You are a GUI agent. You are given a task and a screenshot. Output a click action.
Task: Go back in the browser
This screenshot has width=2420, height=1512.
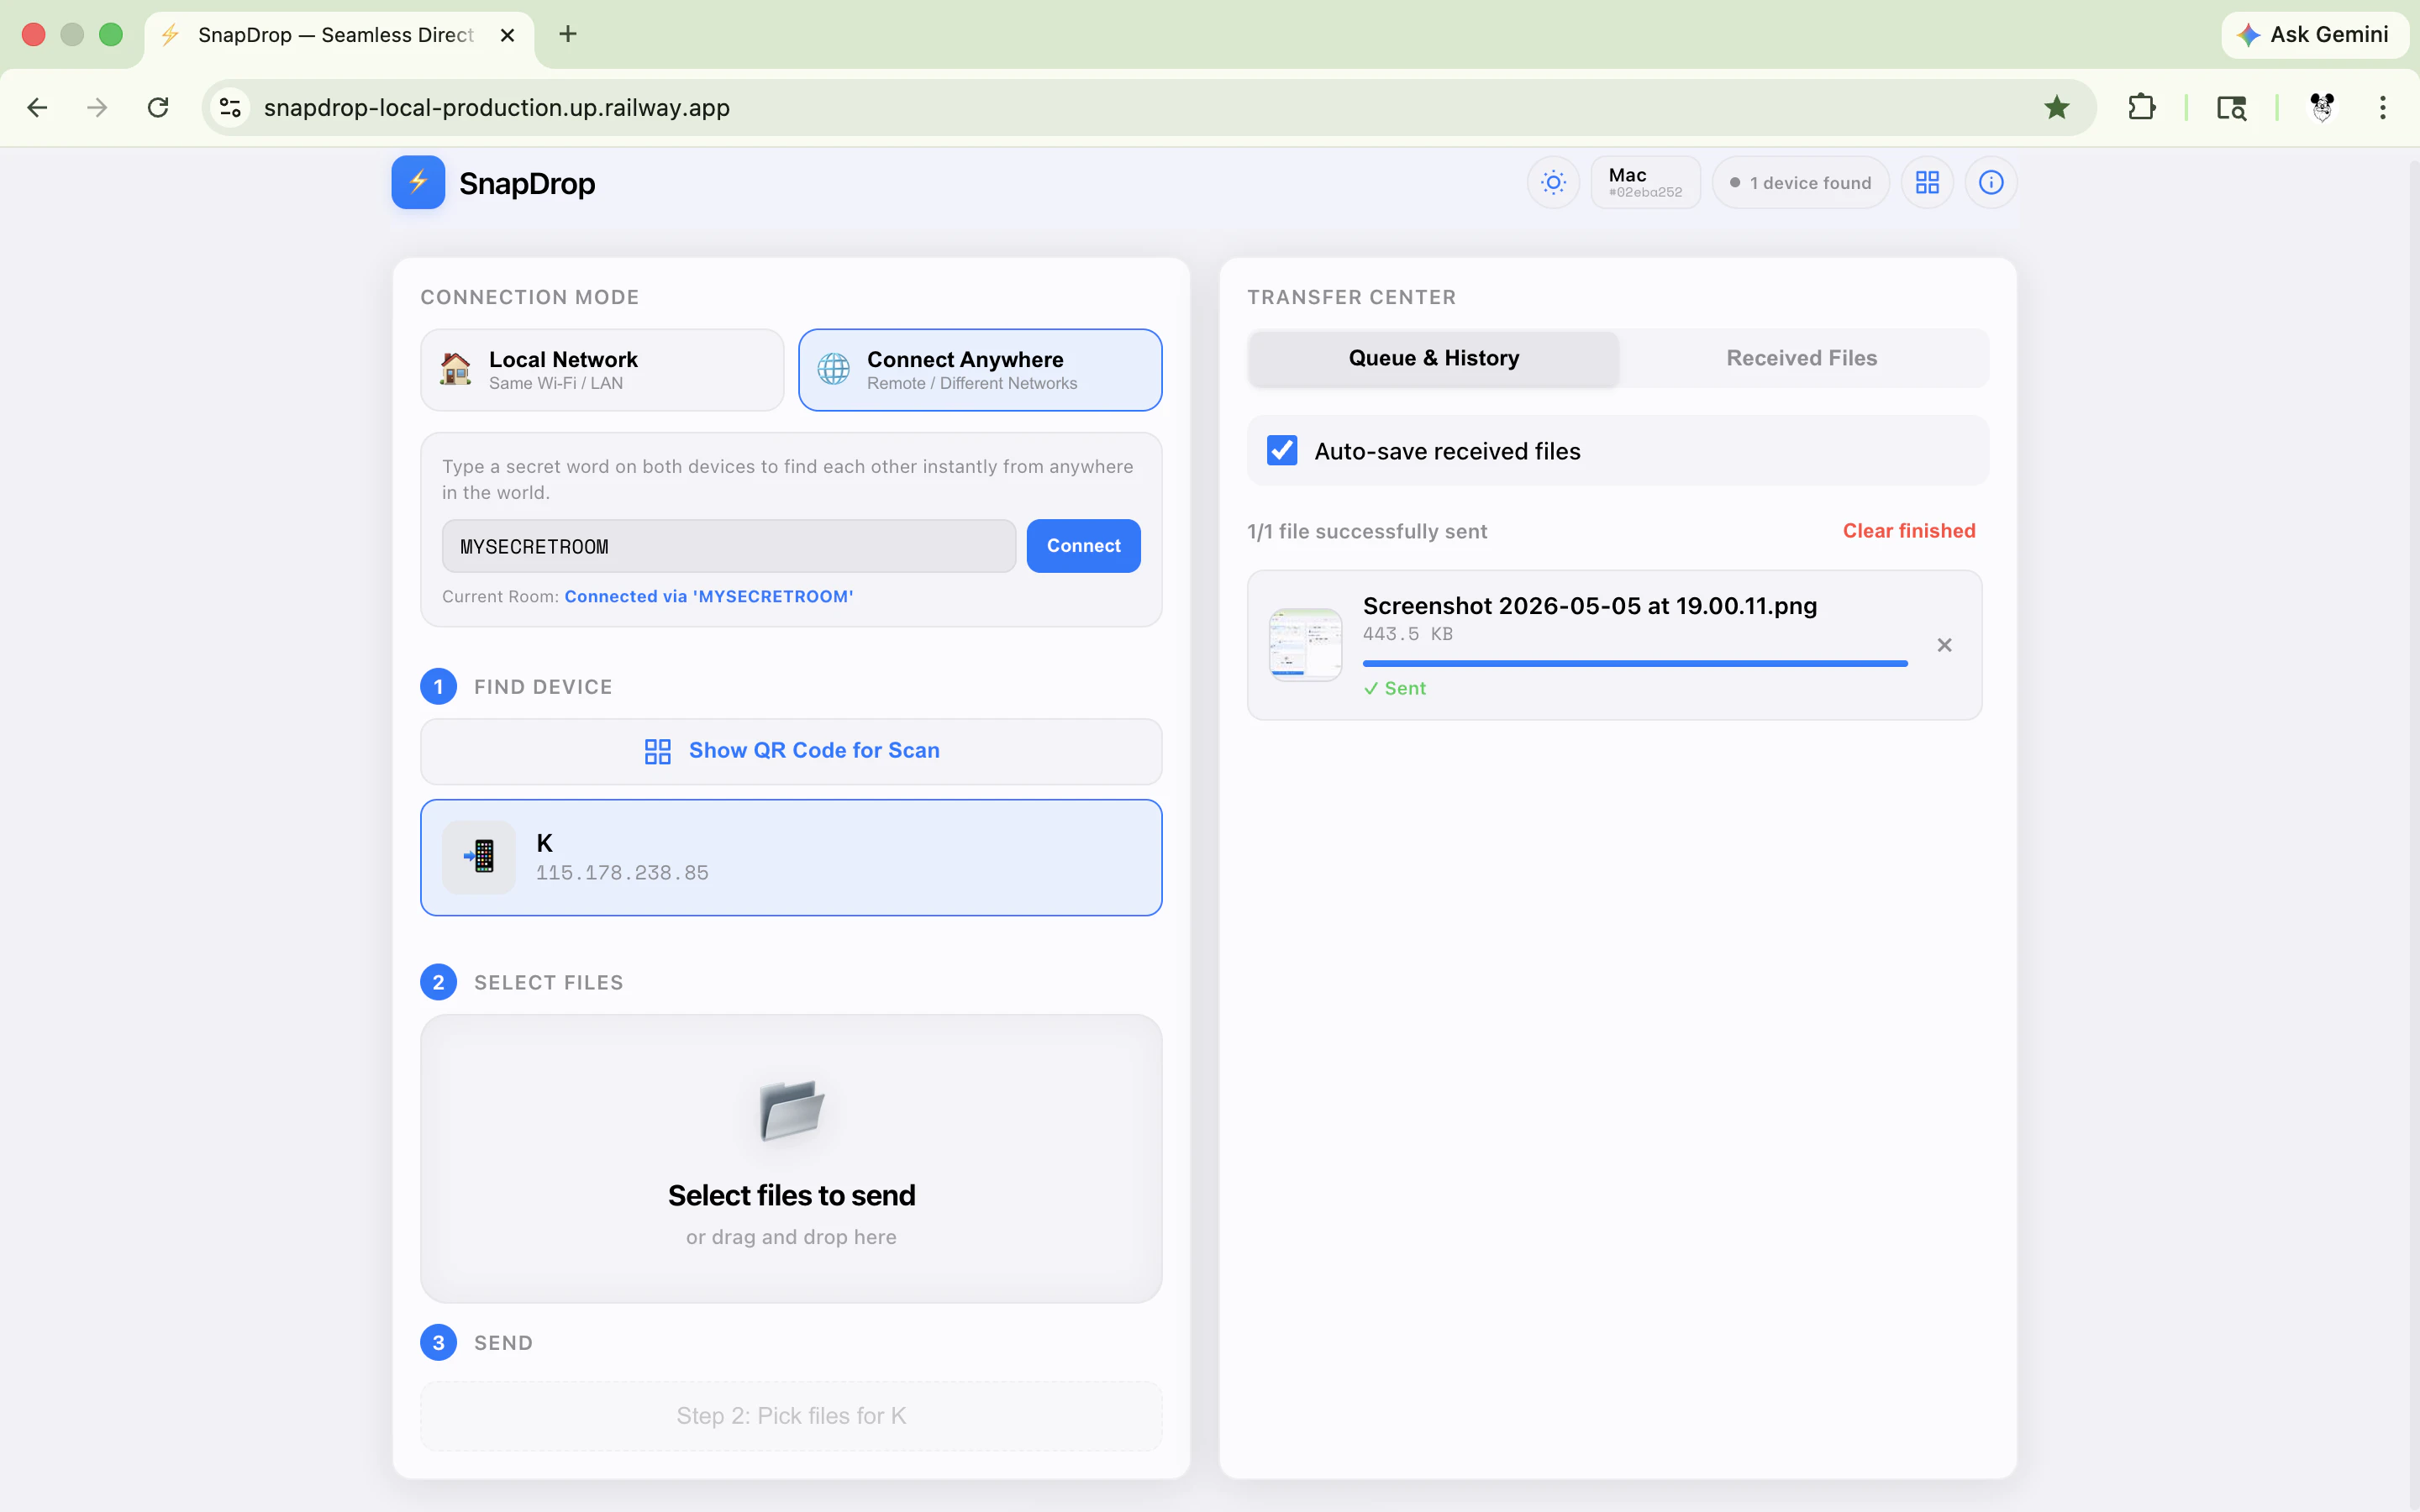pos(37,107)
